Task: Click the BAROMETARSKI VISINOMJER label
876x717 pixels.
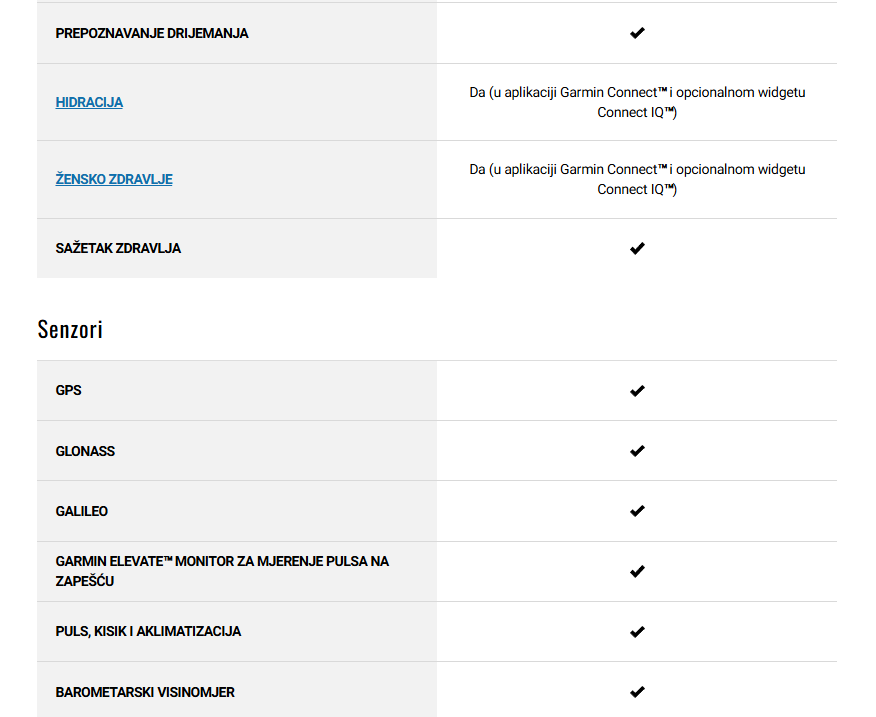Action: coord(145,692)
